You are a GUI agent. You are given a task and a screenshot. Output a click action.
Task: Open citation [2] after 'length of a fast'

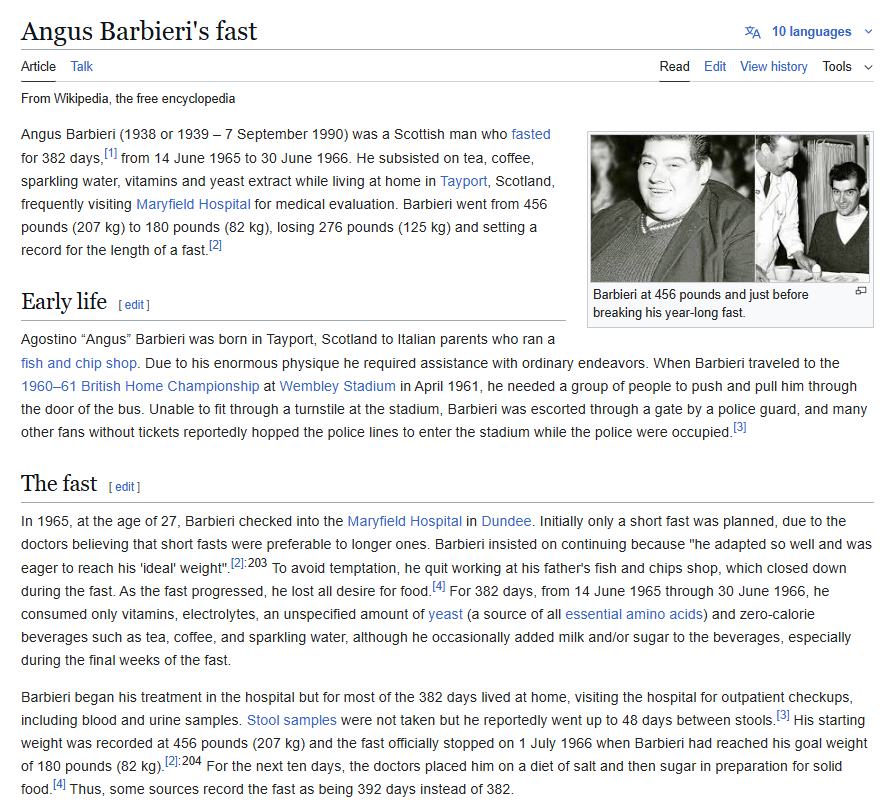pyautogui.click(x=215, y=245)
